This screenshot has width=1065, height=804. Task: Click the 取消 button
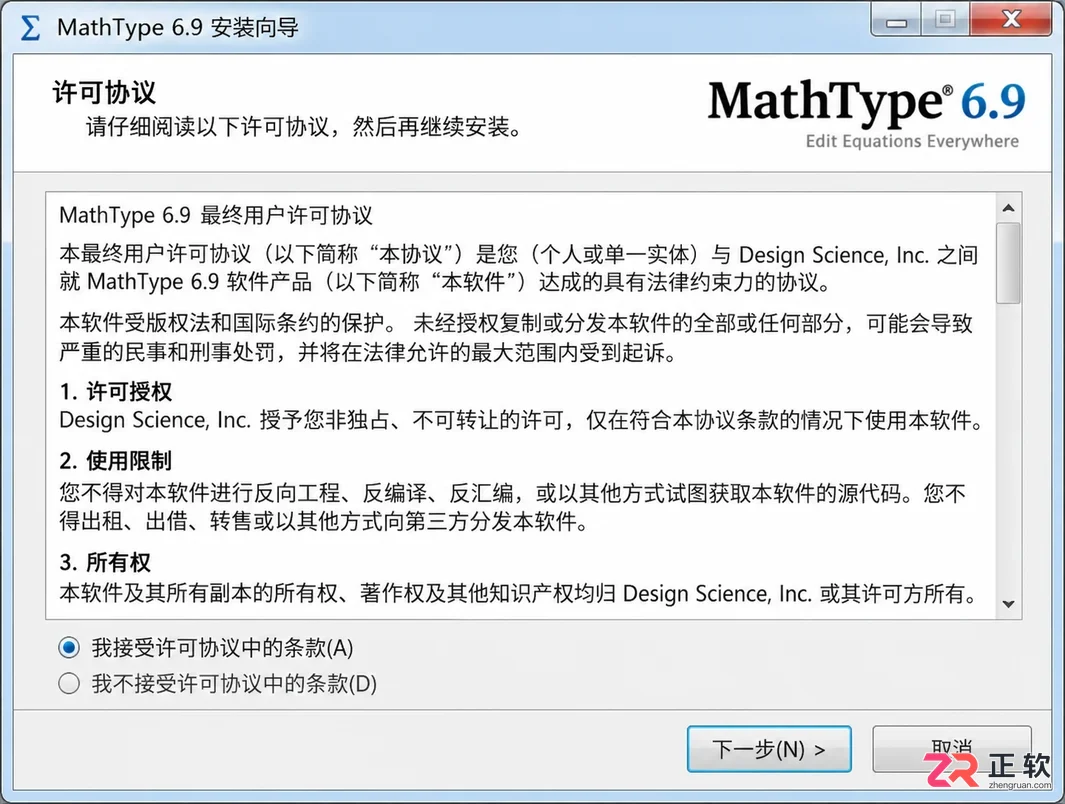point(952,748)
